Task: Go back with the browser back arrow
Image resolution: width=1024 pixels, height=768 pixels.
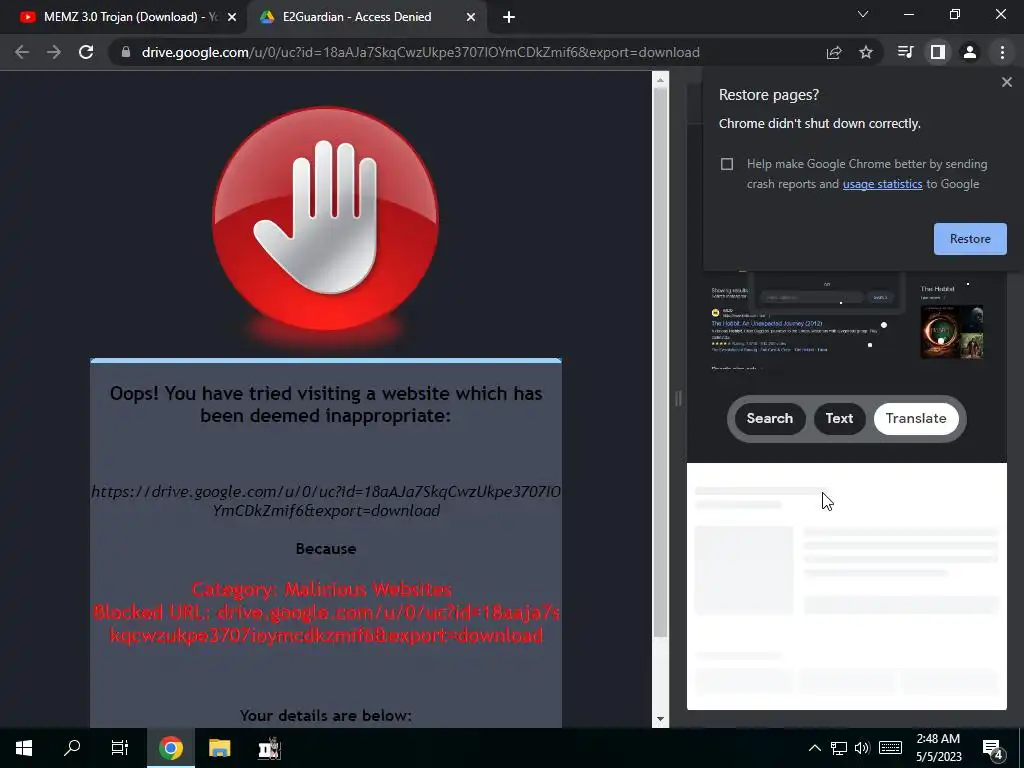Action: (22, 52)
